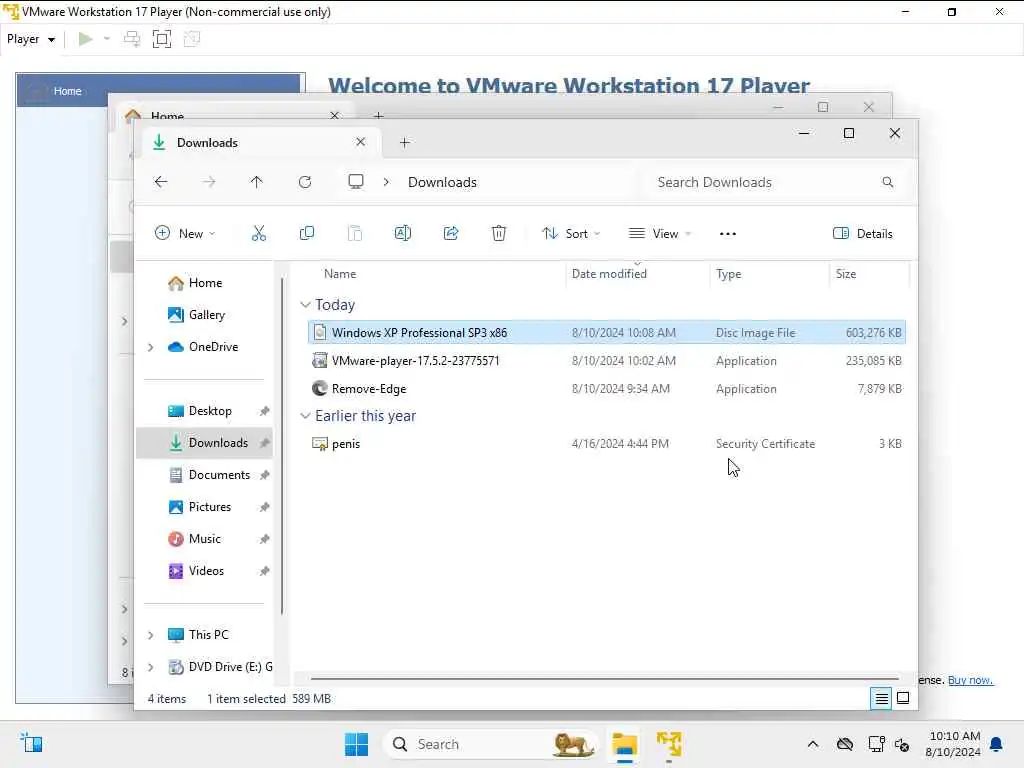The width and height of the screenshot is (1024, 768).
Task: Click the VMware Player taskbar icon
Action: 669,744
